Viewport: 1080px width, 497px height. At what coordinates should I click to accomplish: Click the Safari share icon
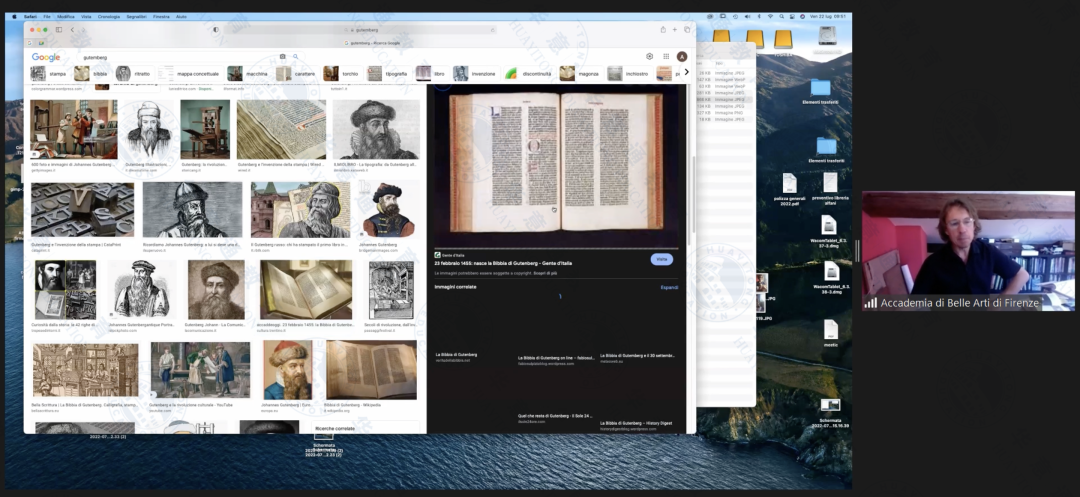[663, 30]
